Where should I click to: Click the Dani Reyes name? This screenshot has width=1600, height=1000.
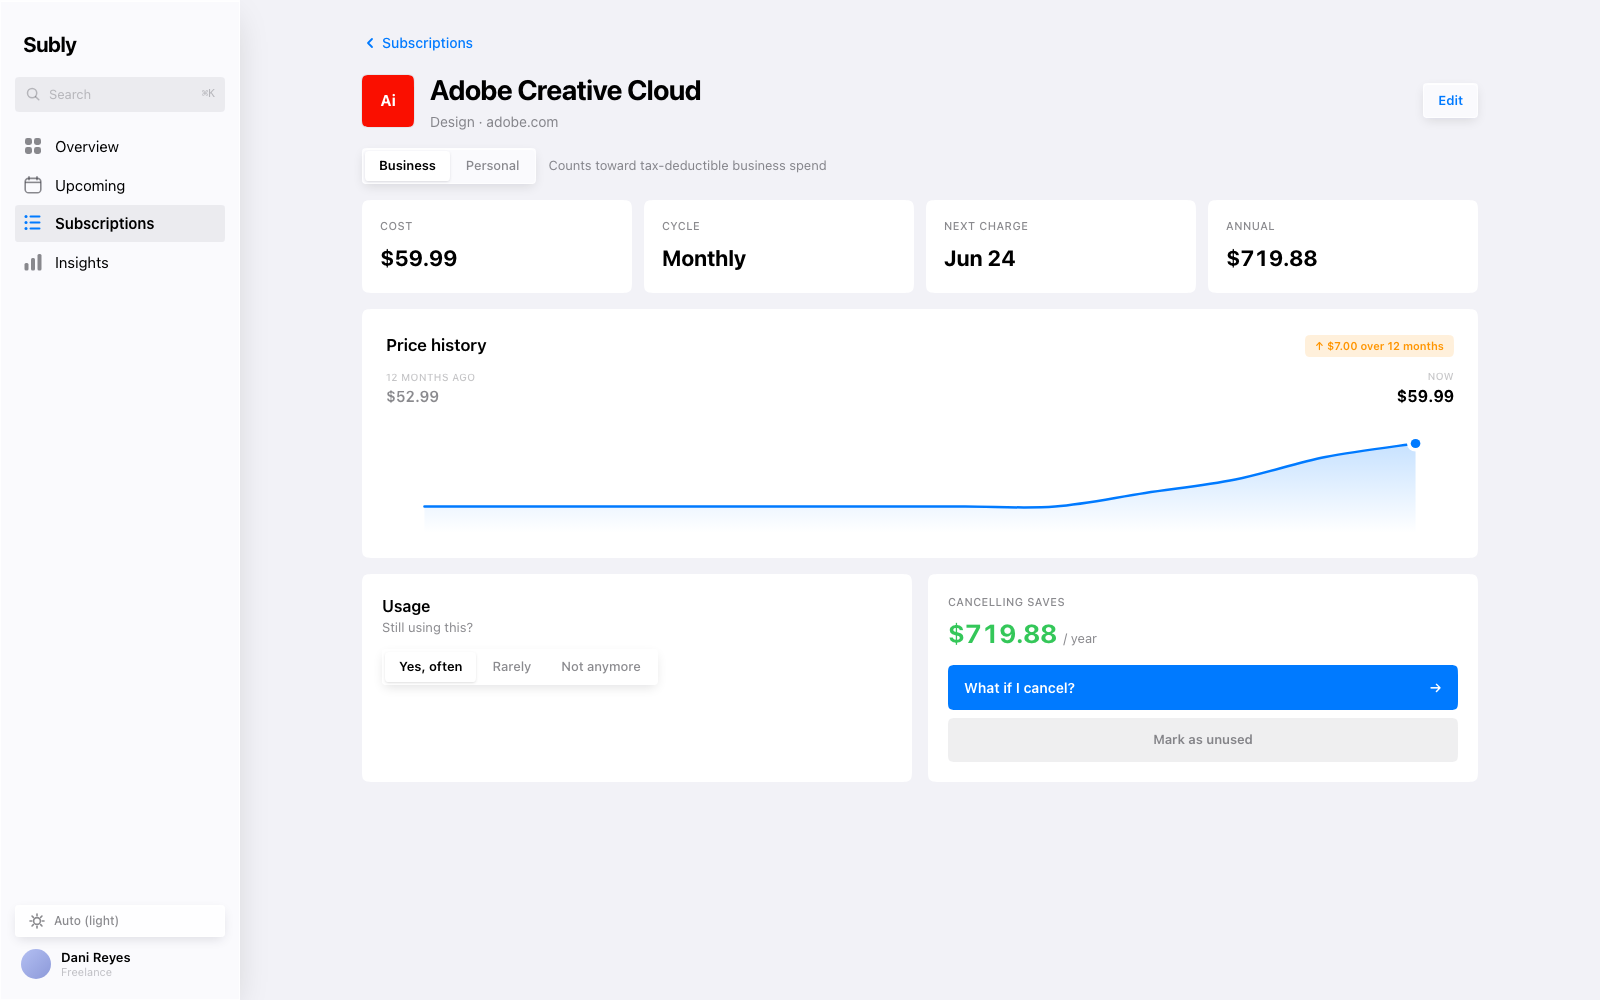[96, 957]
